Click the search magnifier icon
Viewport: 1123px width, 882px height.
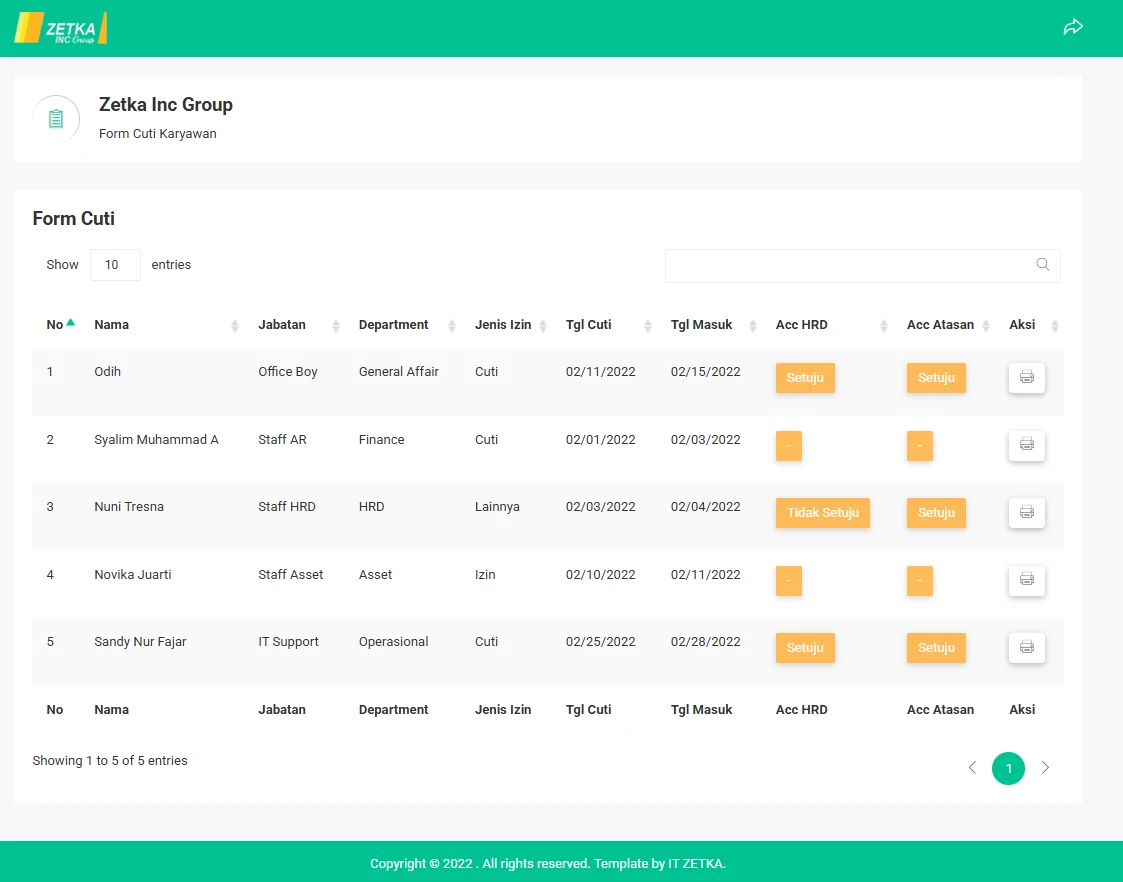1043,265
